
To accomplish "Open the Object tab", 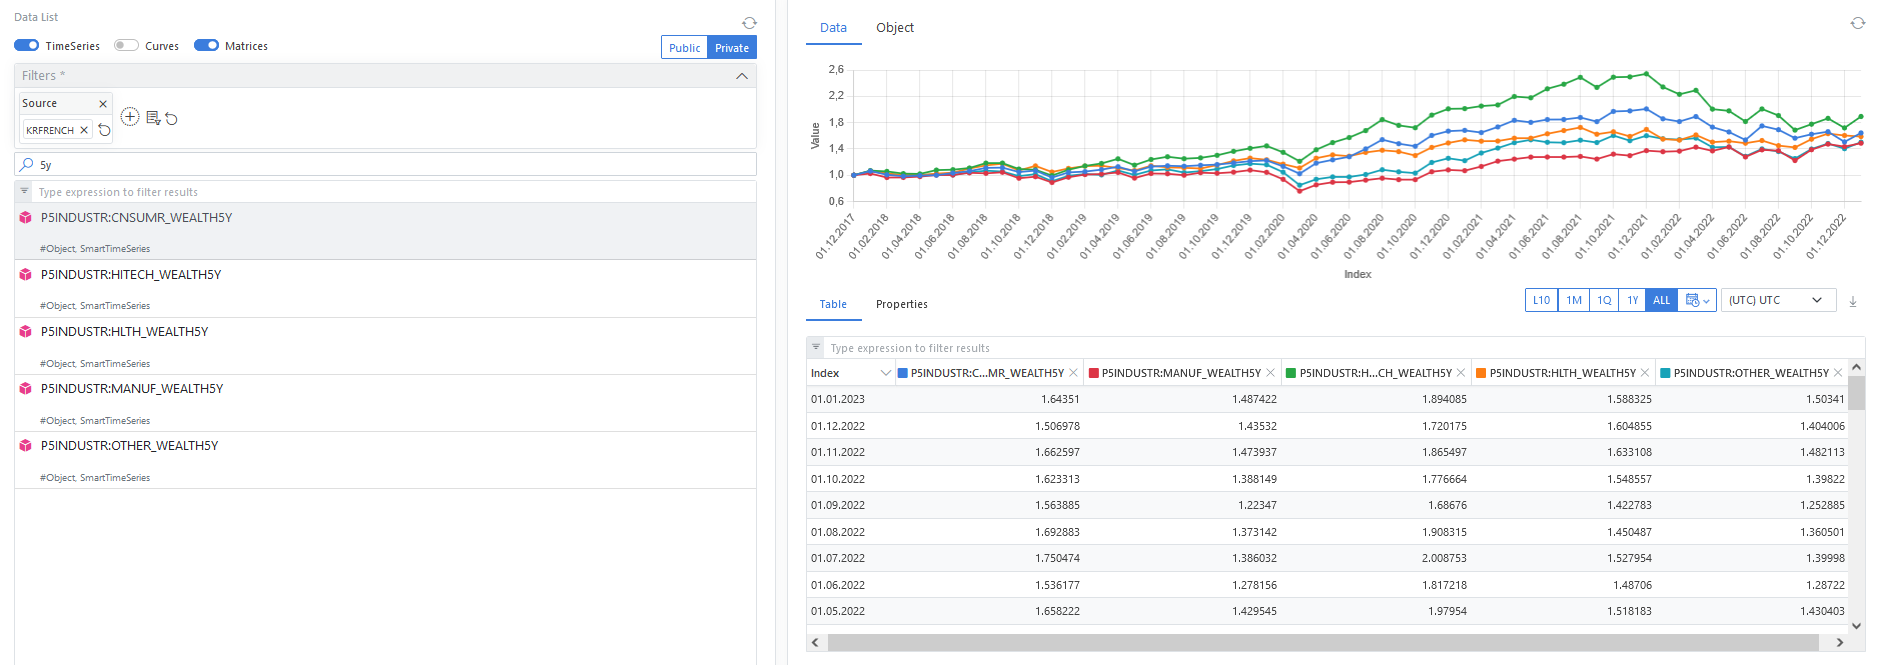I will (894, 28).
